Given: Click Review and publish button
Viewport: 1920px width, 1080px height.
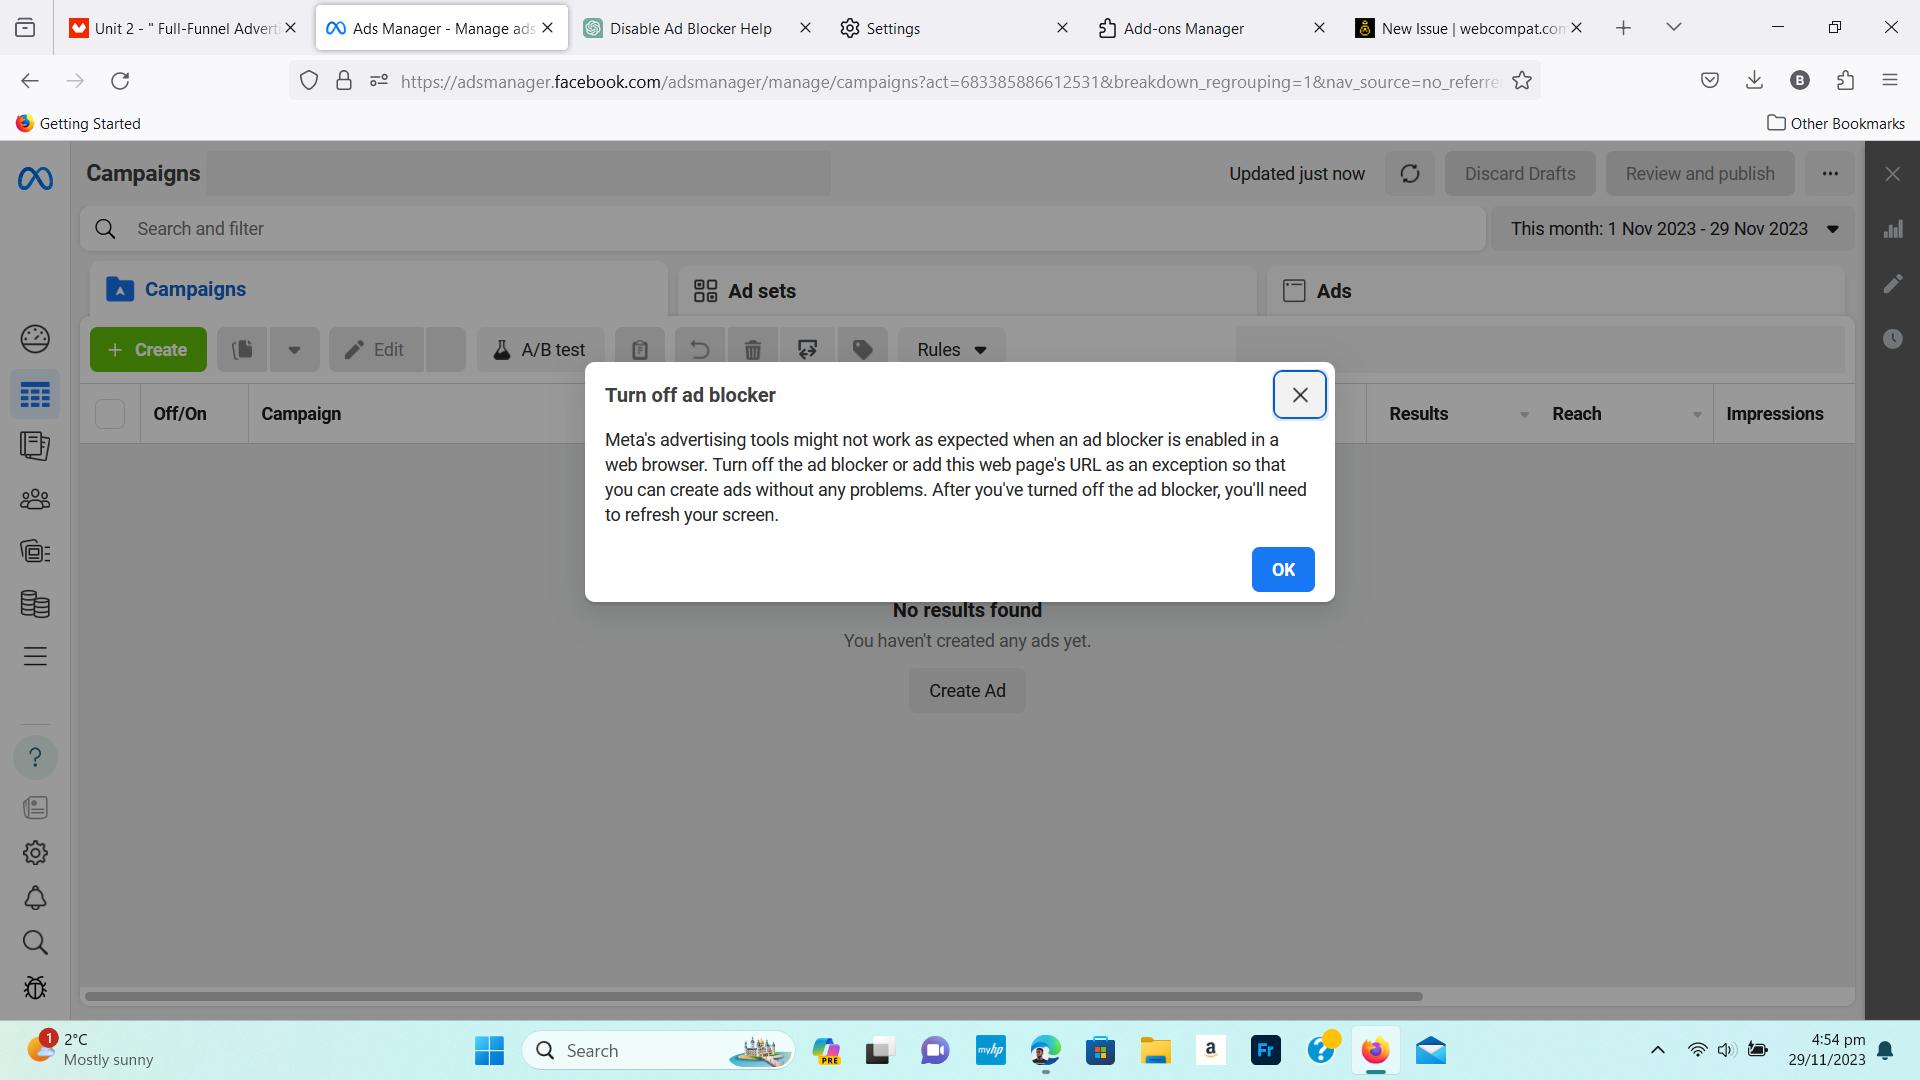Looking at the screenshot, I should point(1700,174).
